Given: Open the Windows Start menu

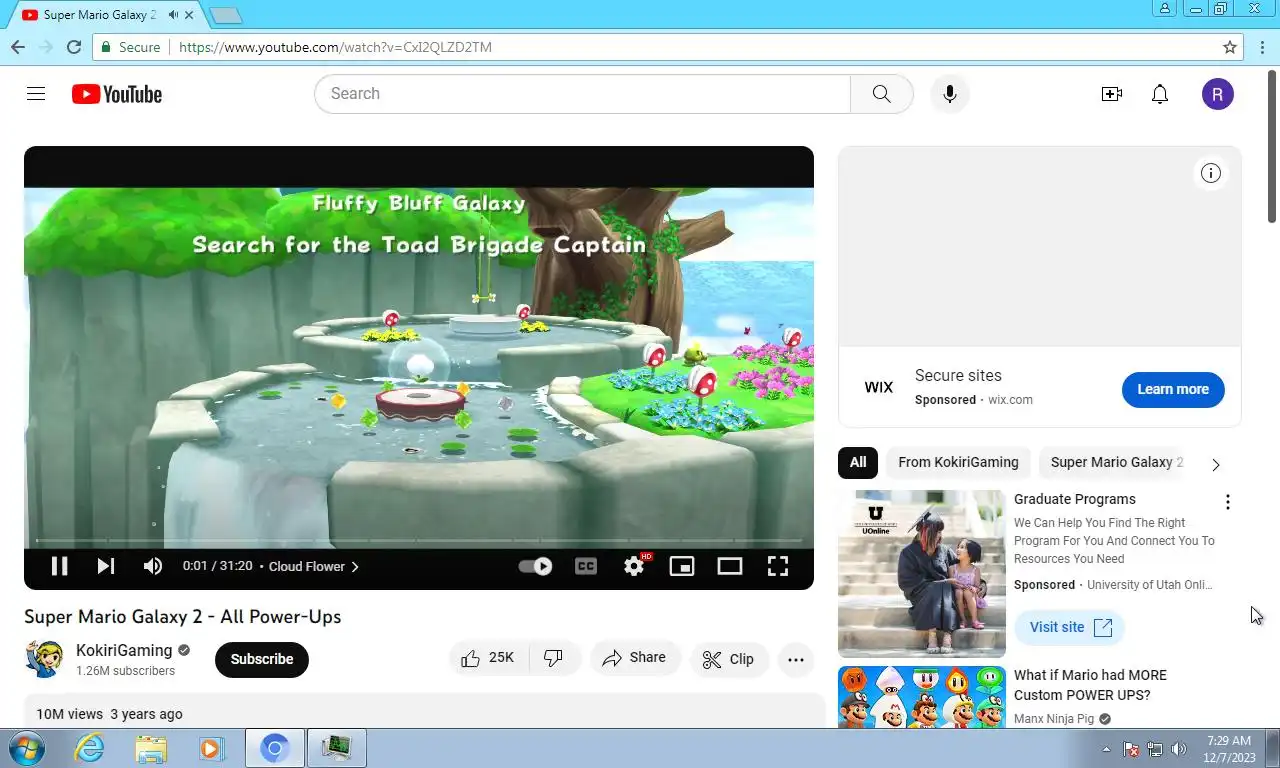Looking at the screenshot, I should 26,748.
